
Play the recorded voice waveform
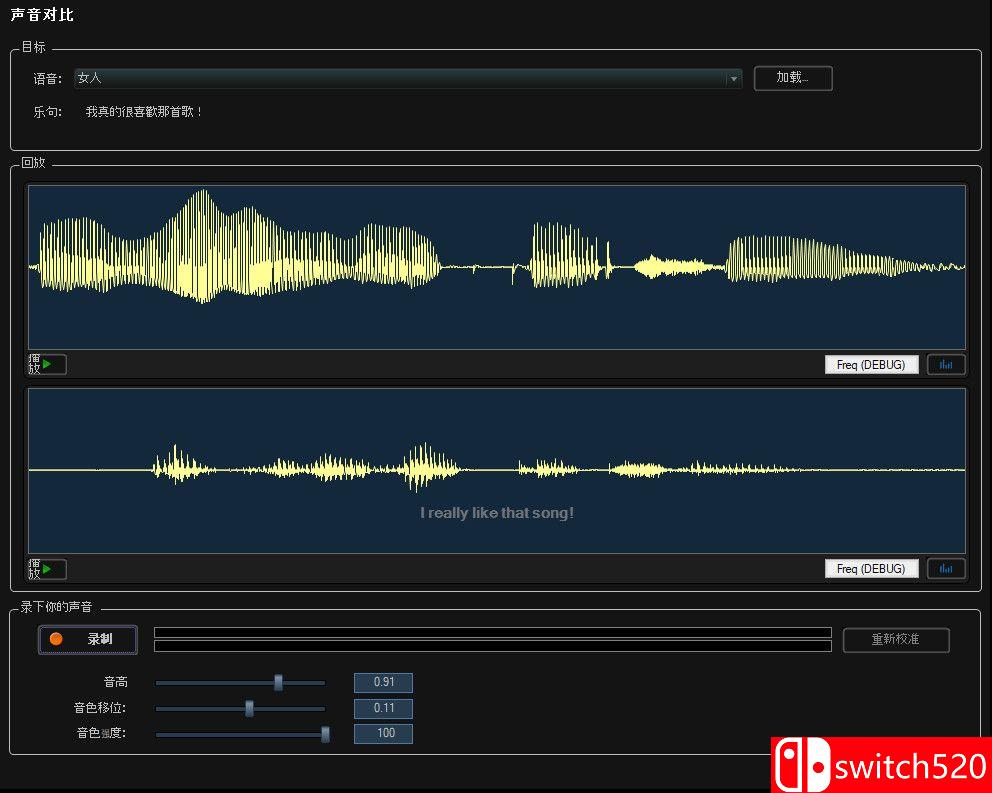(x=47, y=569)
